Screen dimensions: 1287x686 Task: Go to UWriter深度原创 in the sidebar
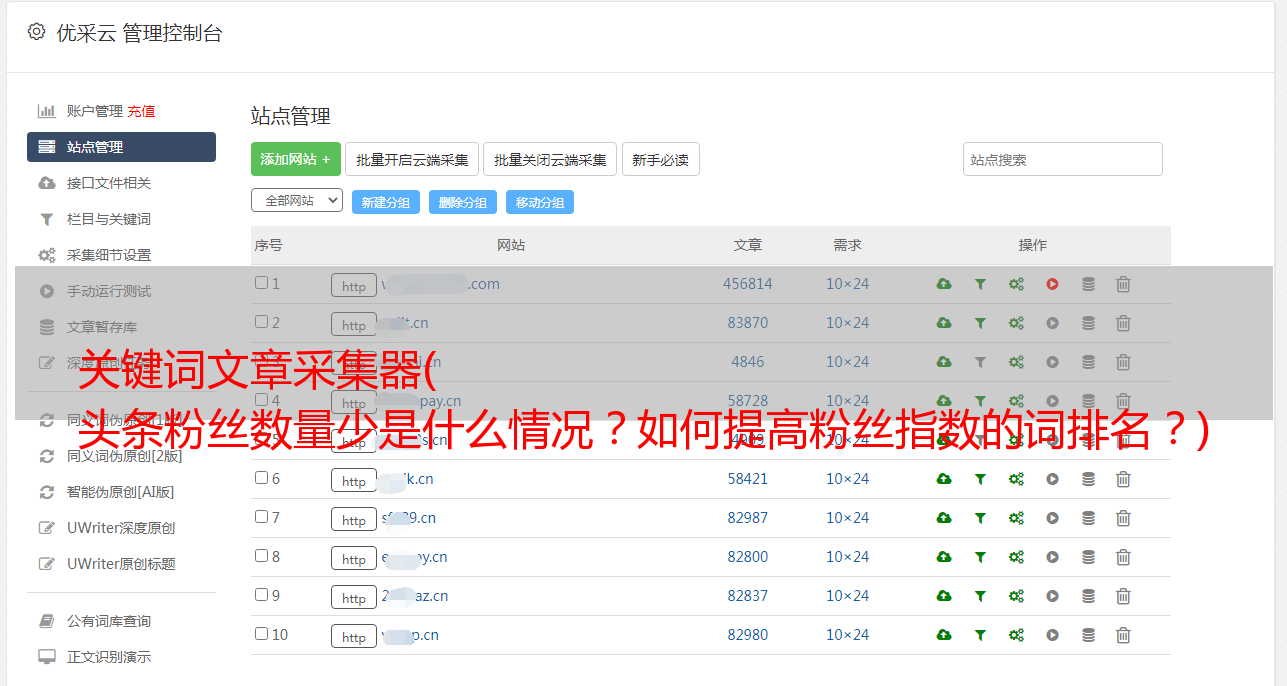point(120,528)
